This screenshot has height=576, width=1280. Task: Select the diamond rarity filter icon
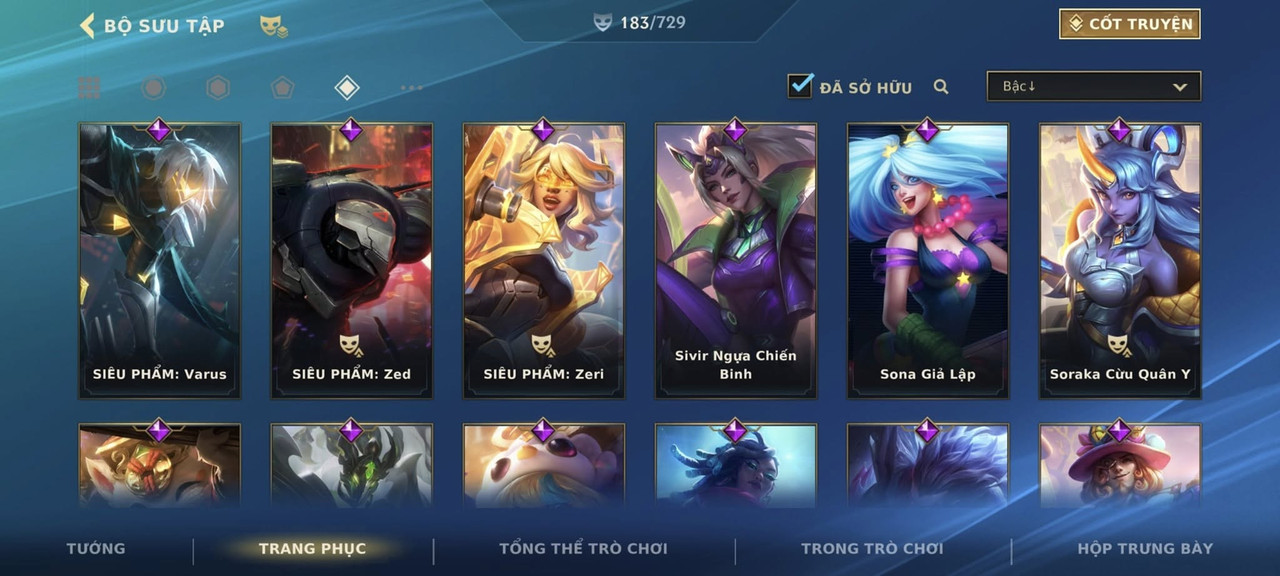click(346, 88)
